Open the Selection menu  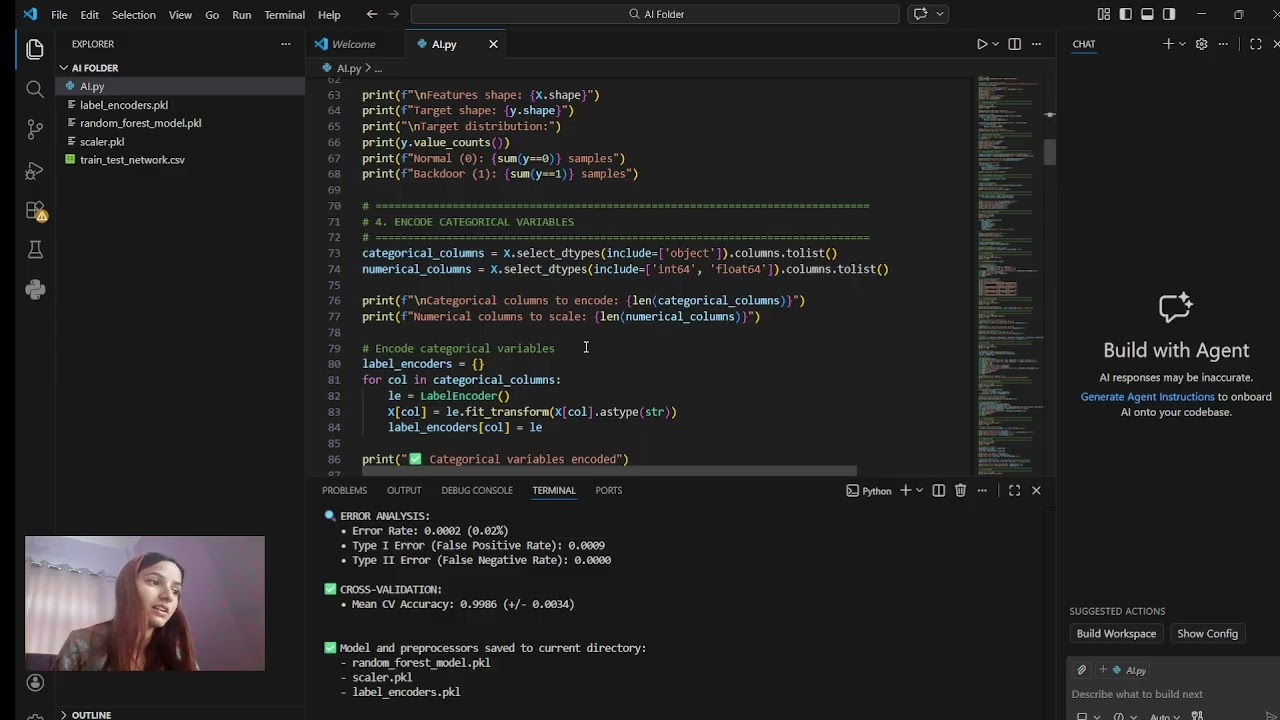[133, 15]
